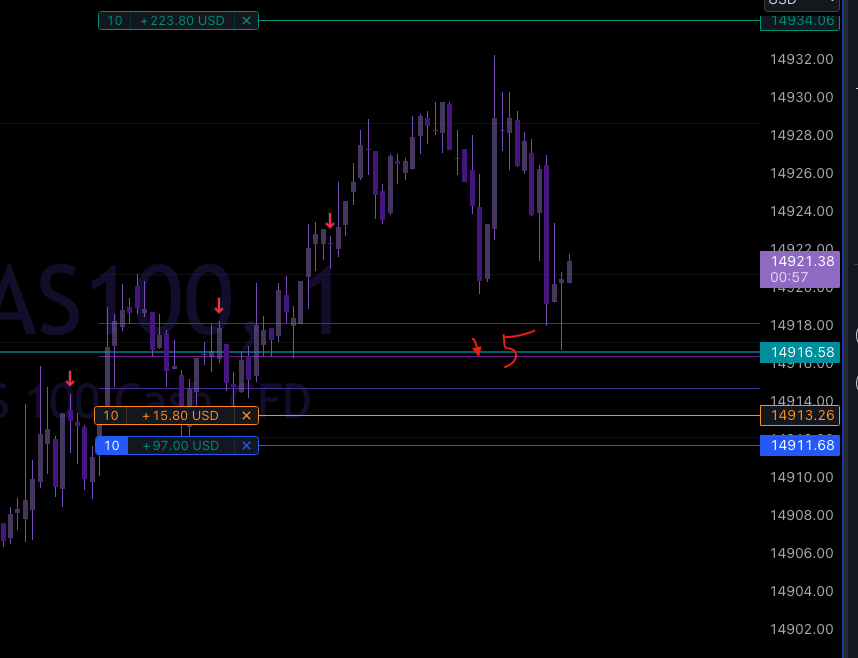Edit the 10 quantity in the blue order
The height and width of the screenshot is (658, 858).
(x=112, y=445)
